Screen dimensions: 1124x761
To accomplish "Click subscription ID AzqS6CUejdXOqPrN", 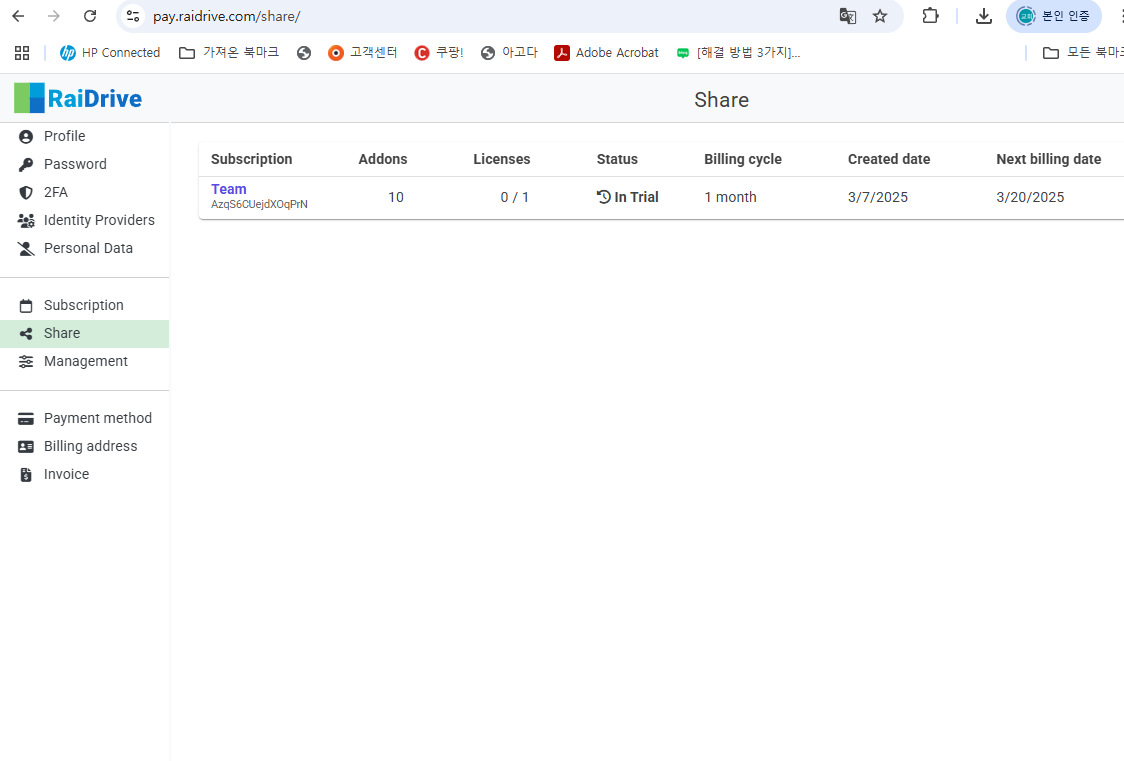I will 259,204.
